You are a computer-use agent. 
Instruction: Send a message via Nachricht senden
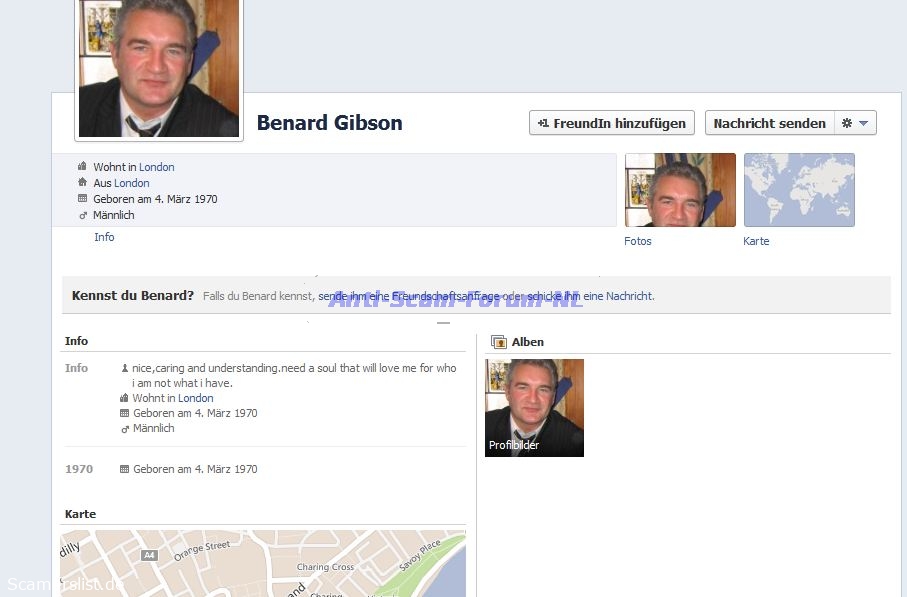[x=769, y=123]
